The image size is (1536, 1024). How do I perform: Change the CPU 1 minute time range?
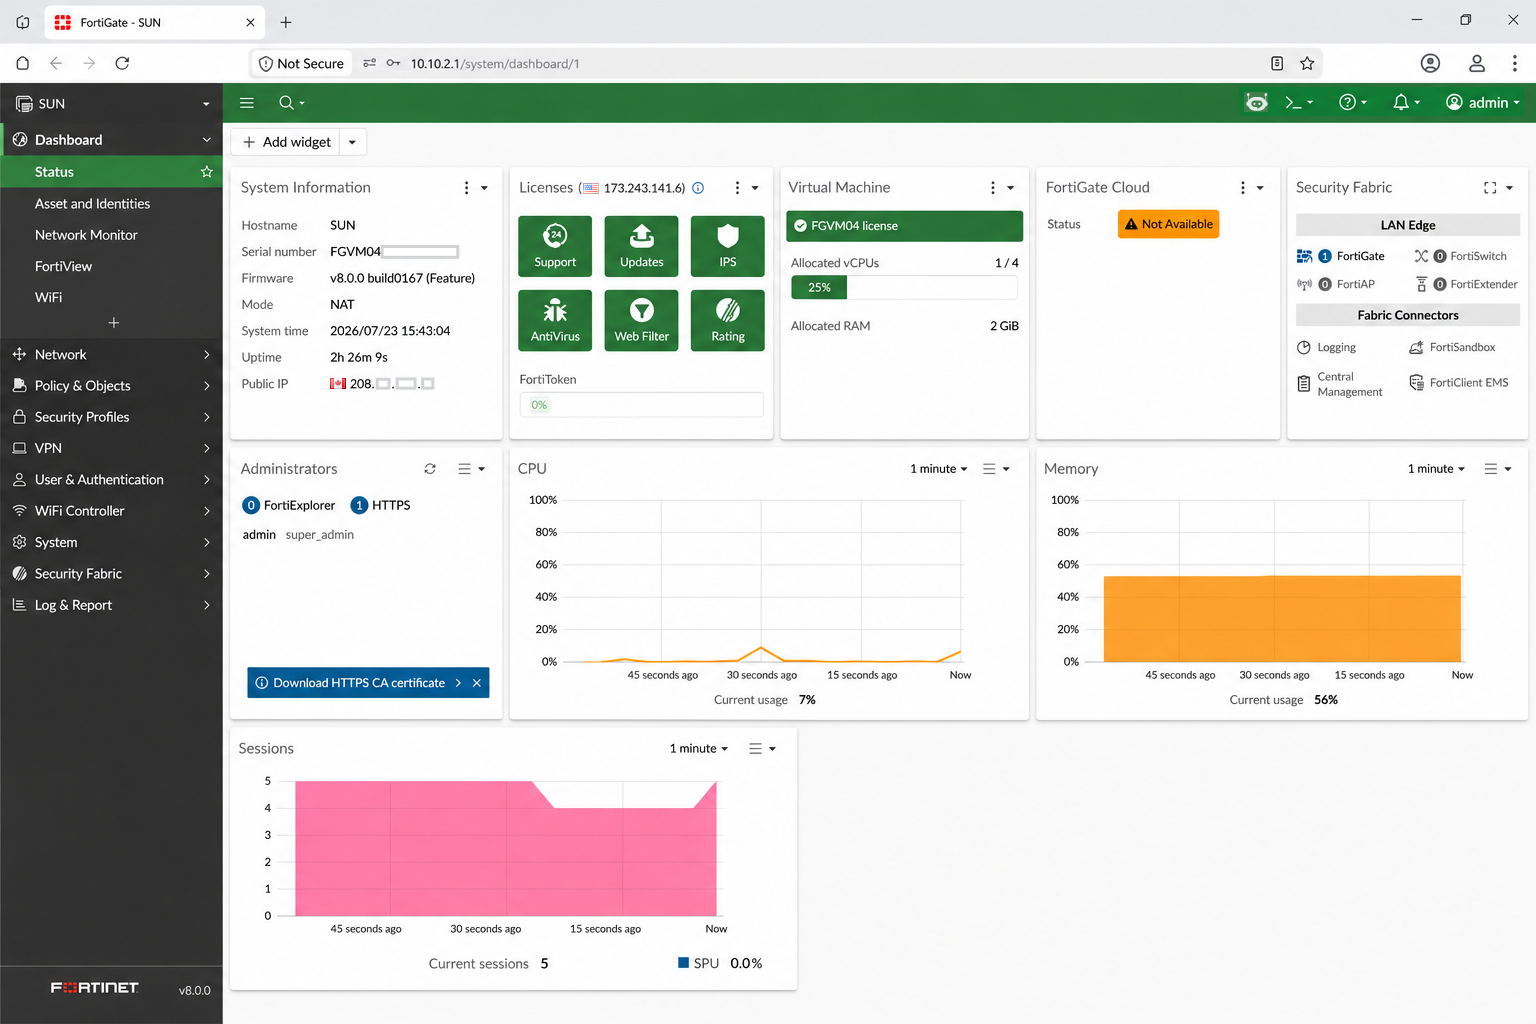[939, 469]
